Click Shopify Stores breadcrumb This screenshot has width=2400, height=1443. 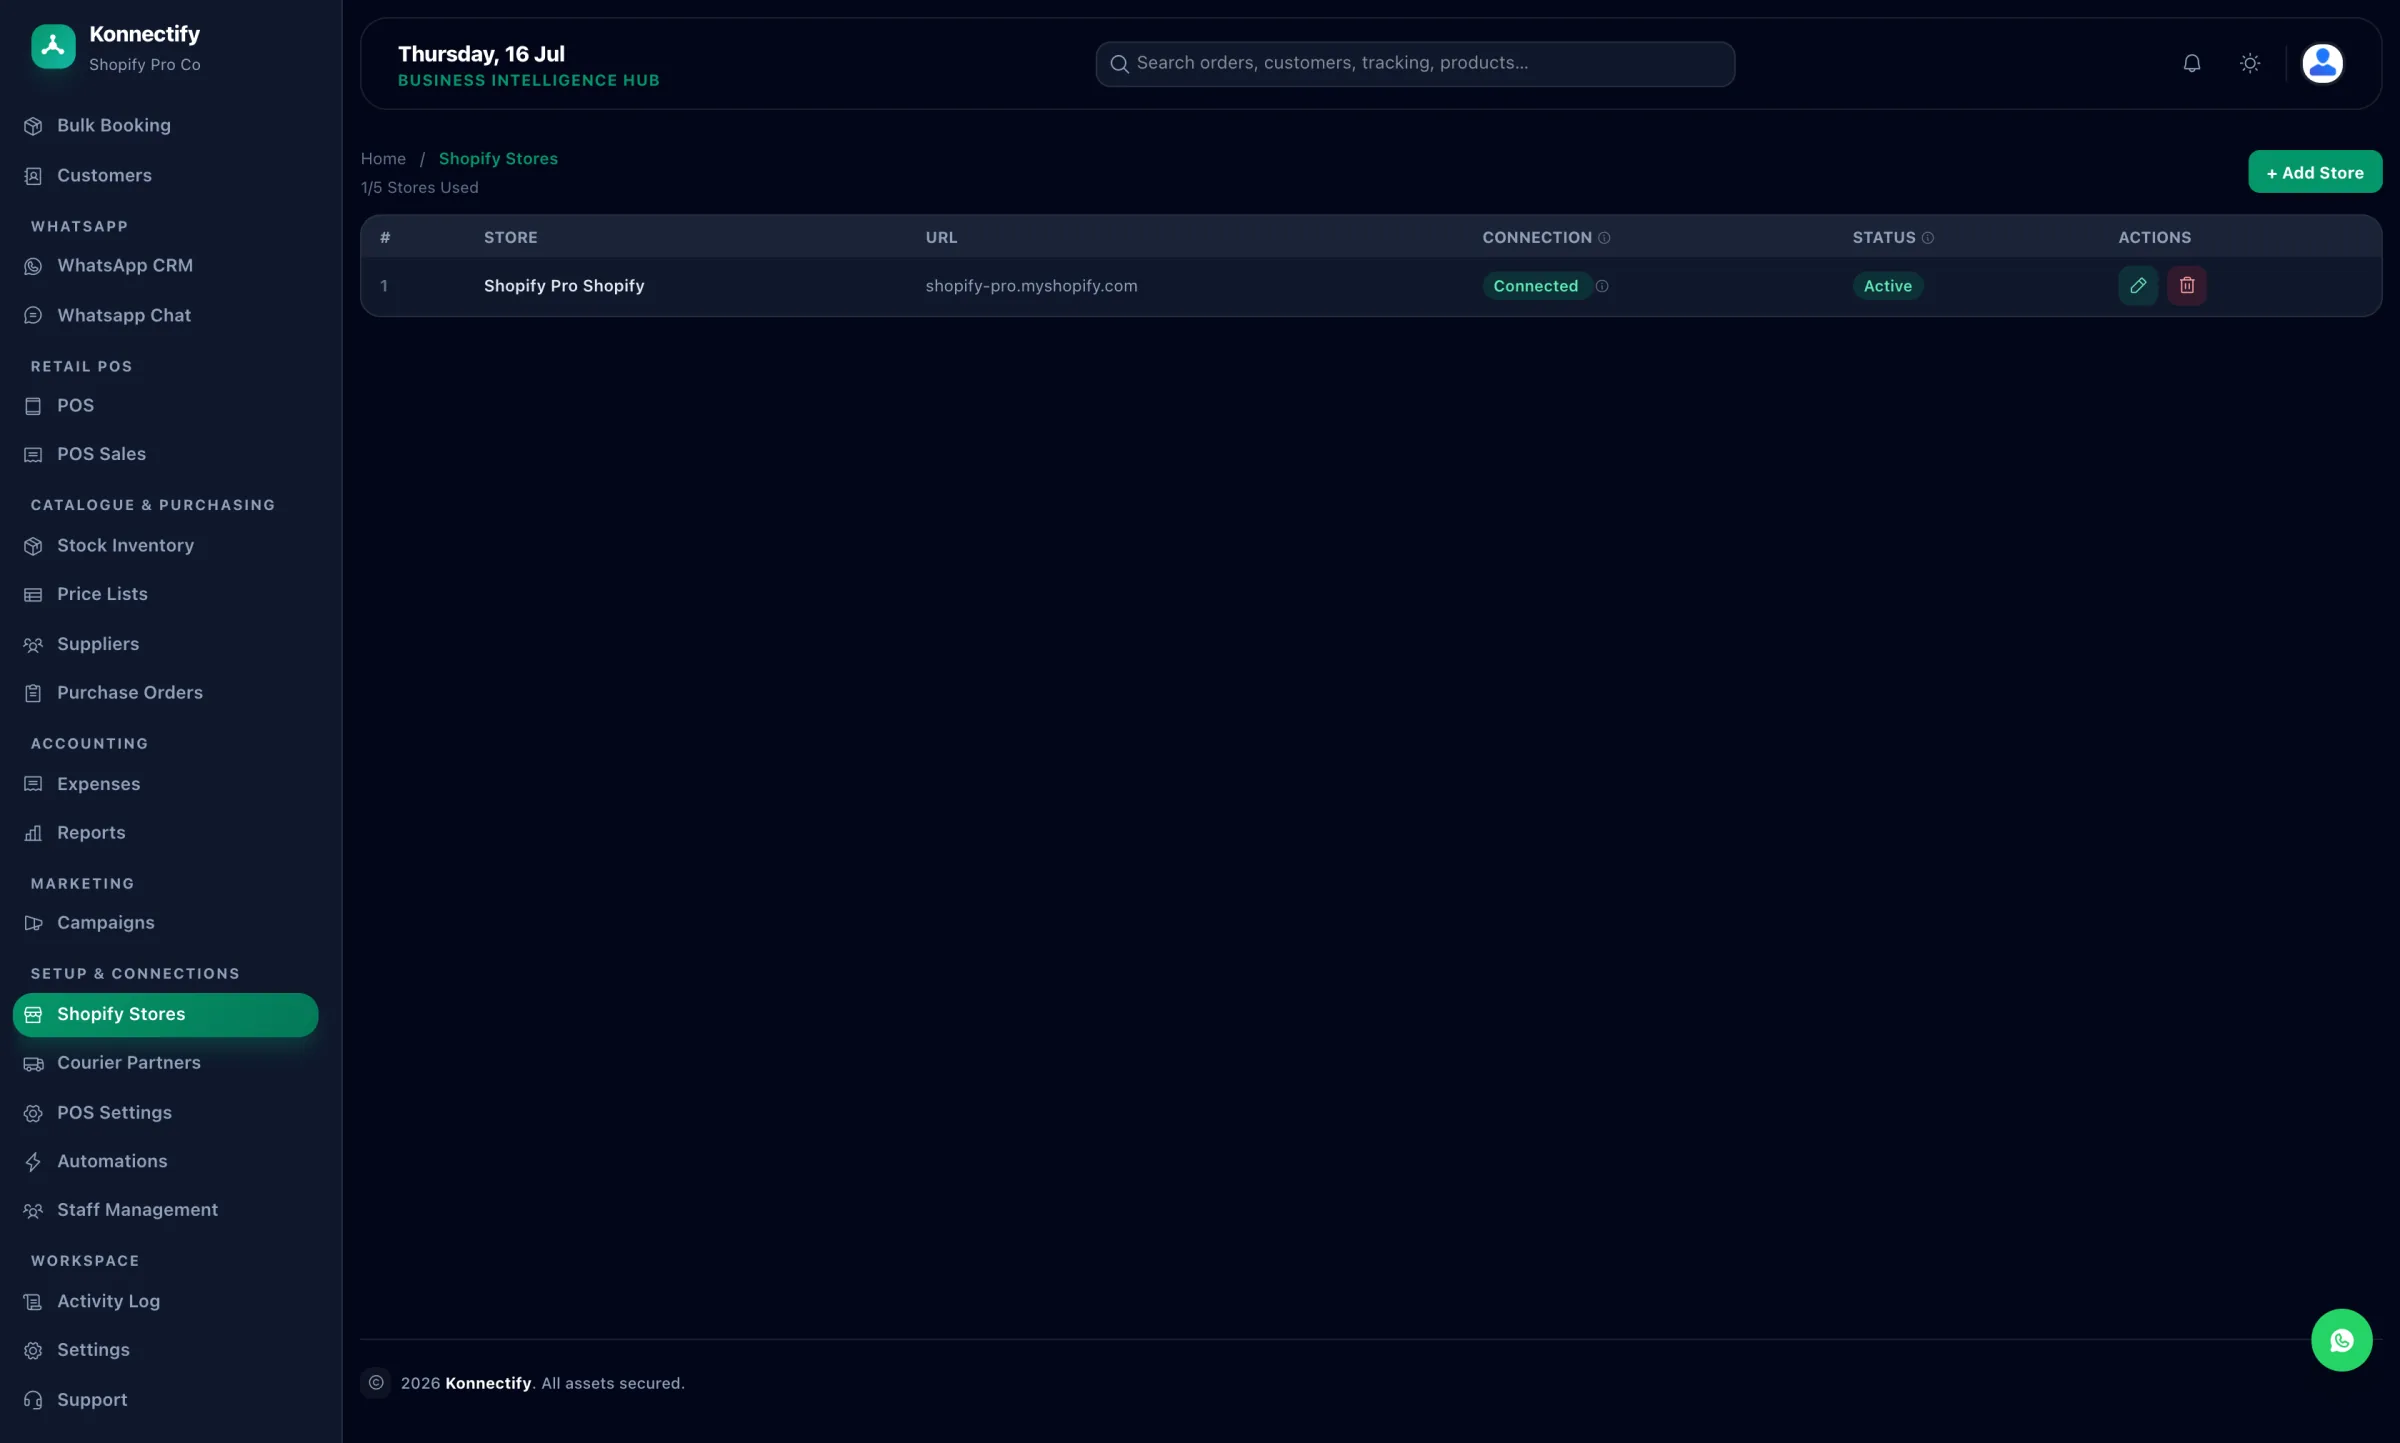coord(498,159)
